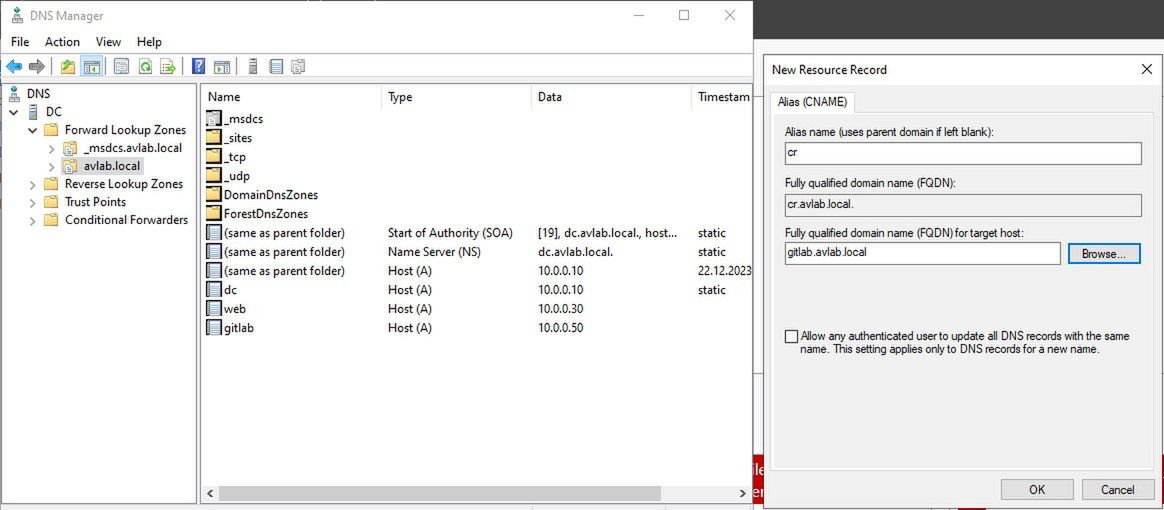Open the _tcp folder in list
This screenshot has height=510, width=1164.
[226, 157]
